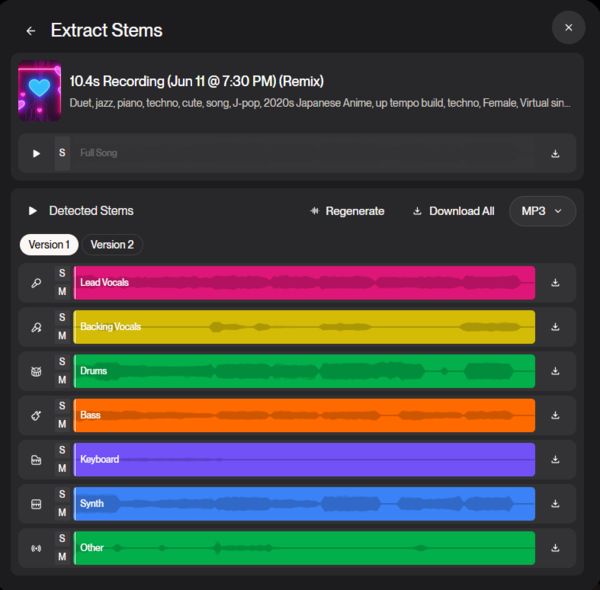Click the Bass guitar icon
This screenshot has width=600, height=590.
coord(36,415)
